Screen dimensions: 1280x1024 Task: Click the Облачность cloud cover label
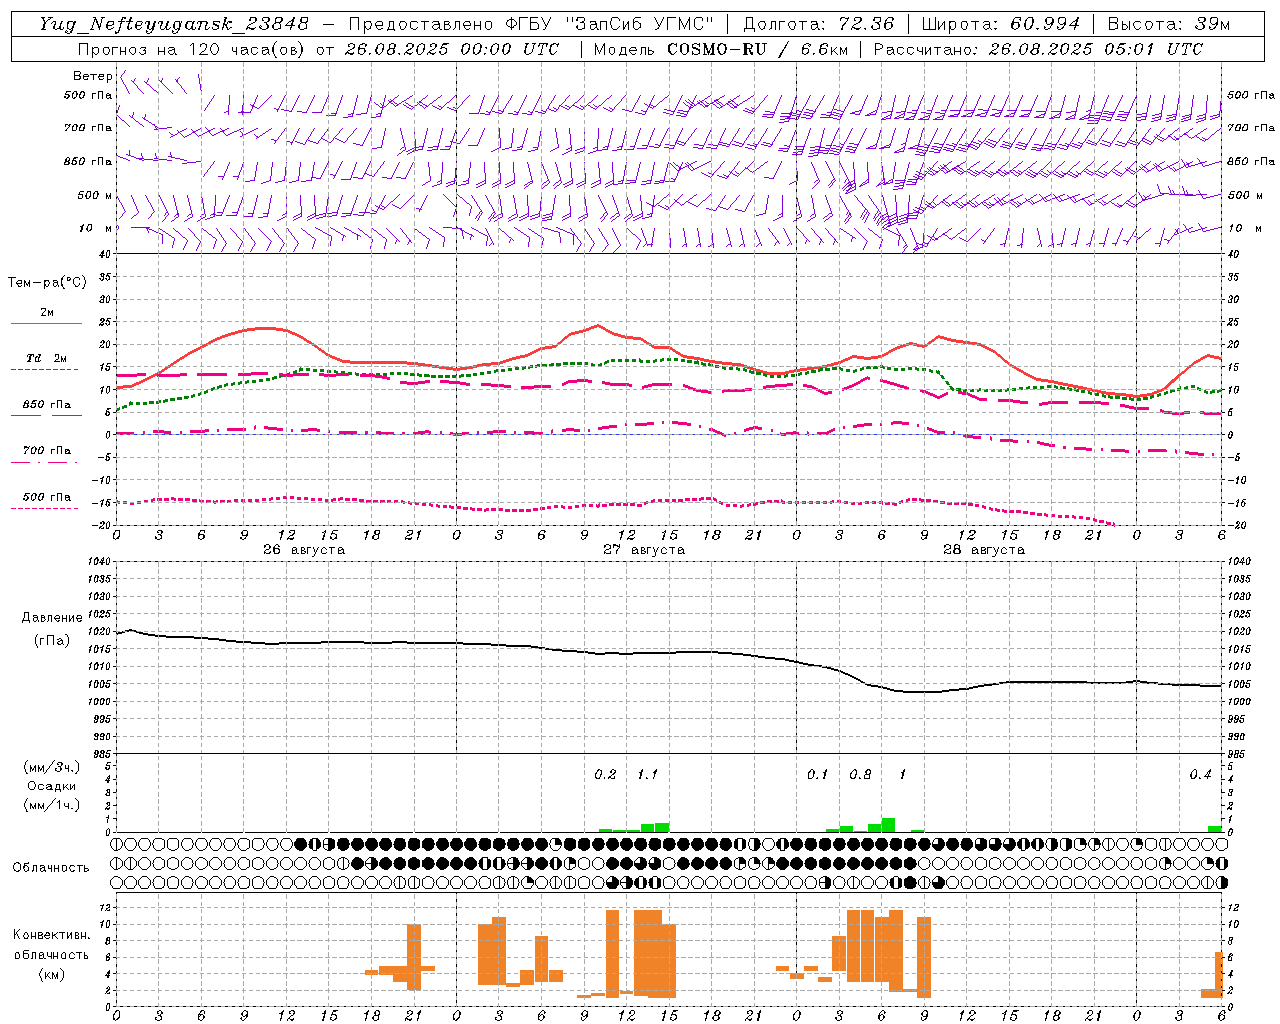pos(51,868)
